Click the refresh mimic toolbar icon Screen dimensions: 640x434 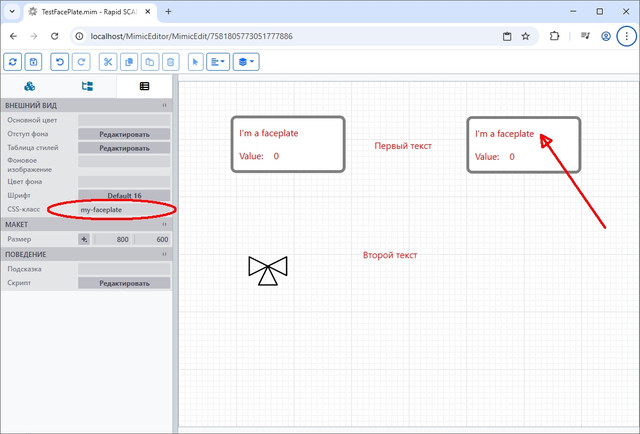click(13, 62)
